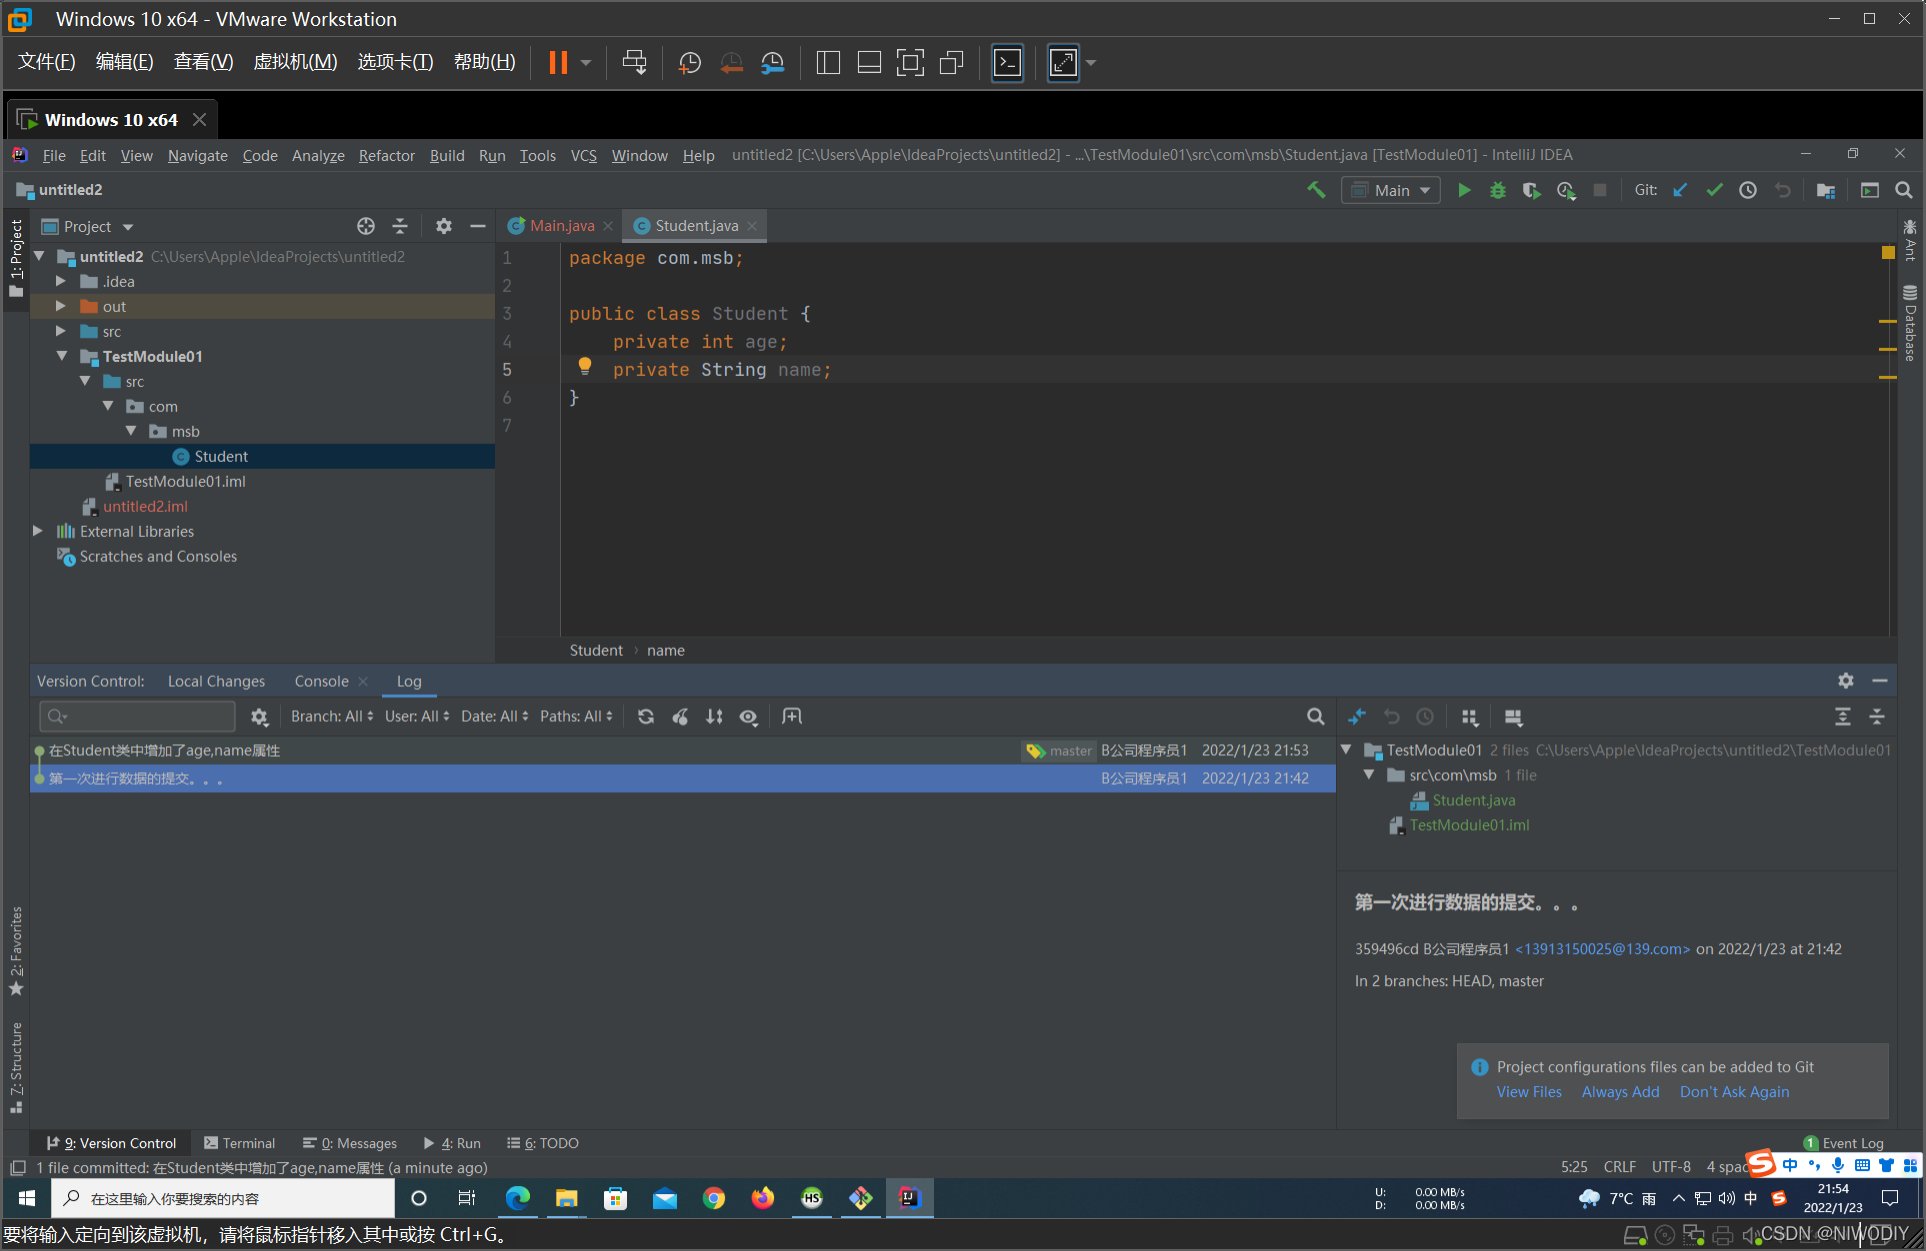Open the Terminal tool window tab
This screenshot has height=1251, width=1926.
click(239, 1143)
